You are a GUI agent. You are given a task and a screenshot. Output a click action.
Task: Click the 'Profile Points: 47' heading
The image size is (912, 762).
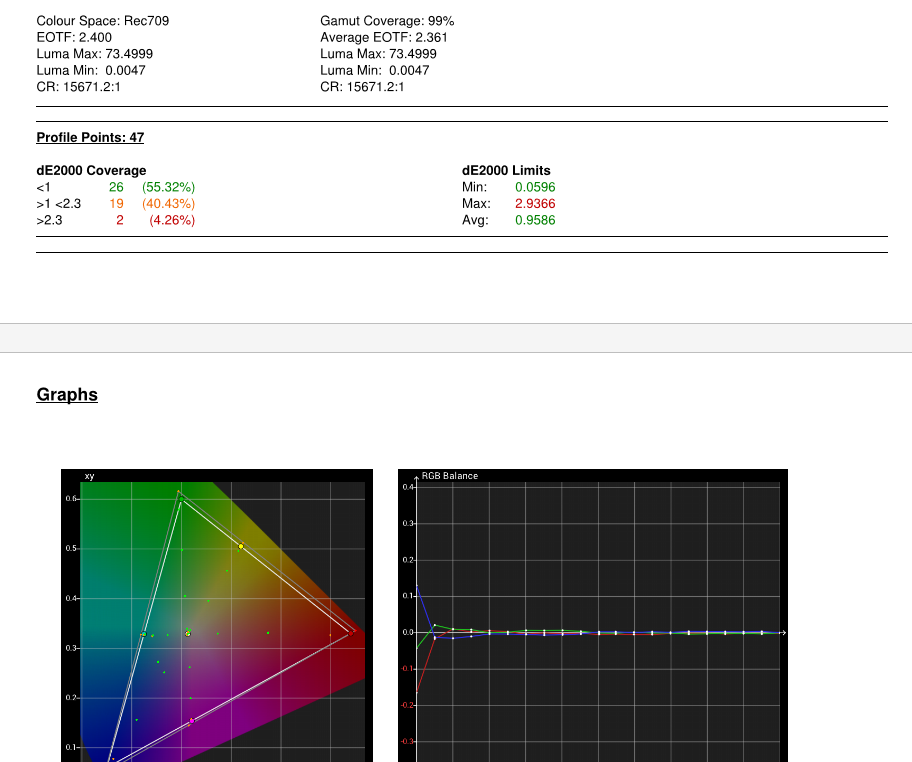(90, 137)
